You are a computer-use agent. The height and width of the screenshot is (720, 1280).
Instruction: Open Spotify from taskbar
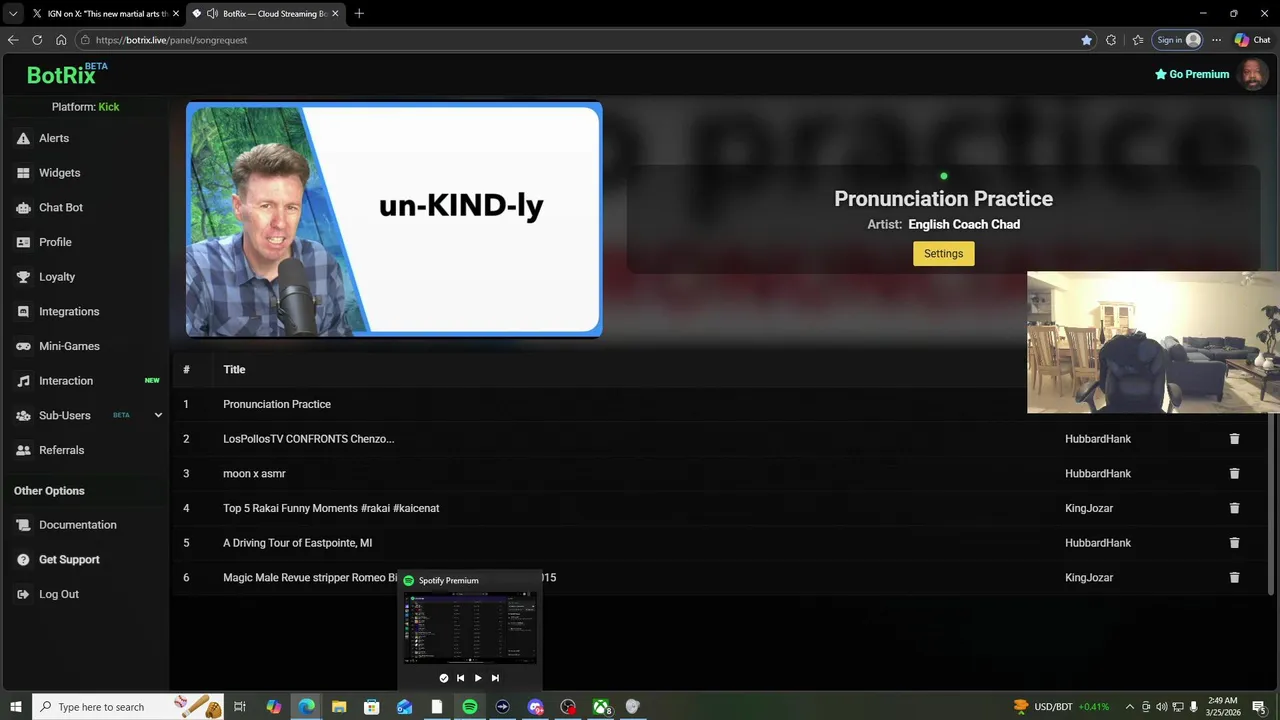pos(470,707)
